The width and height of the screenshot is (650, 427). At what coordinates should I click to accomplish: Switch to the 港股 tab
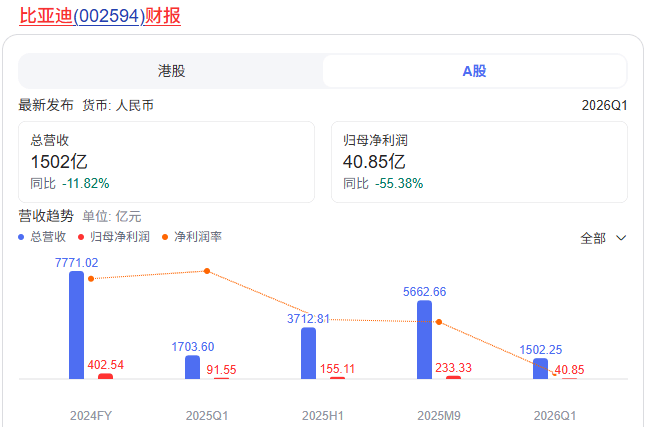click(x=171, y=71)
